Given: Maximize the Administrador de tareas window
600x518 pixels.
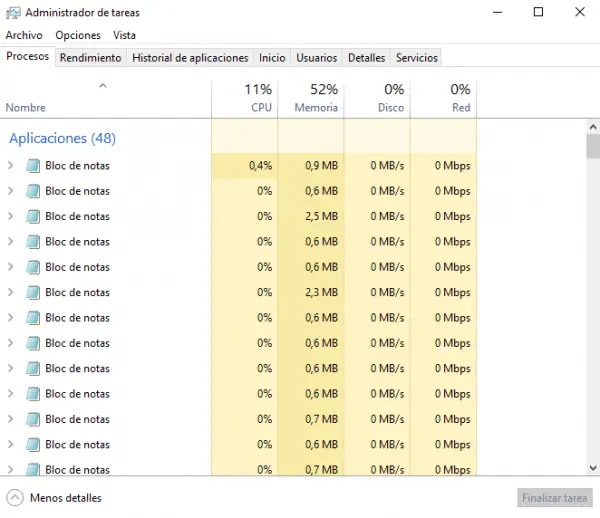Looking at the screenshot, I should tap(538, 12).
